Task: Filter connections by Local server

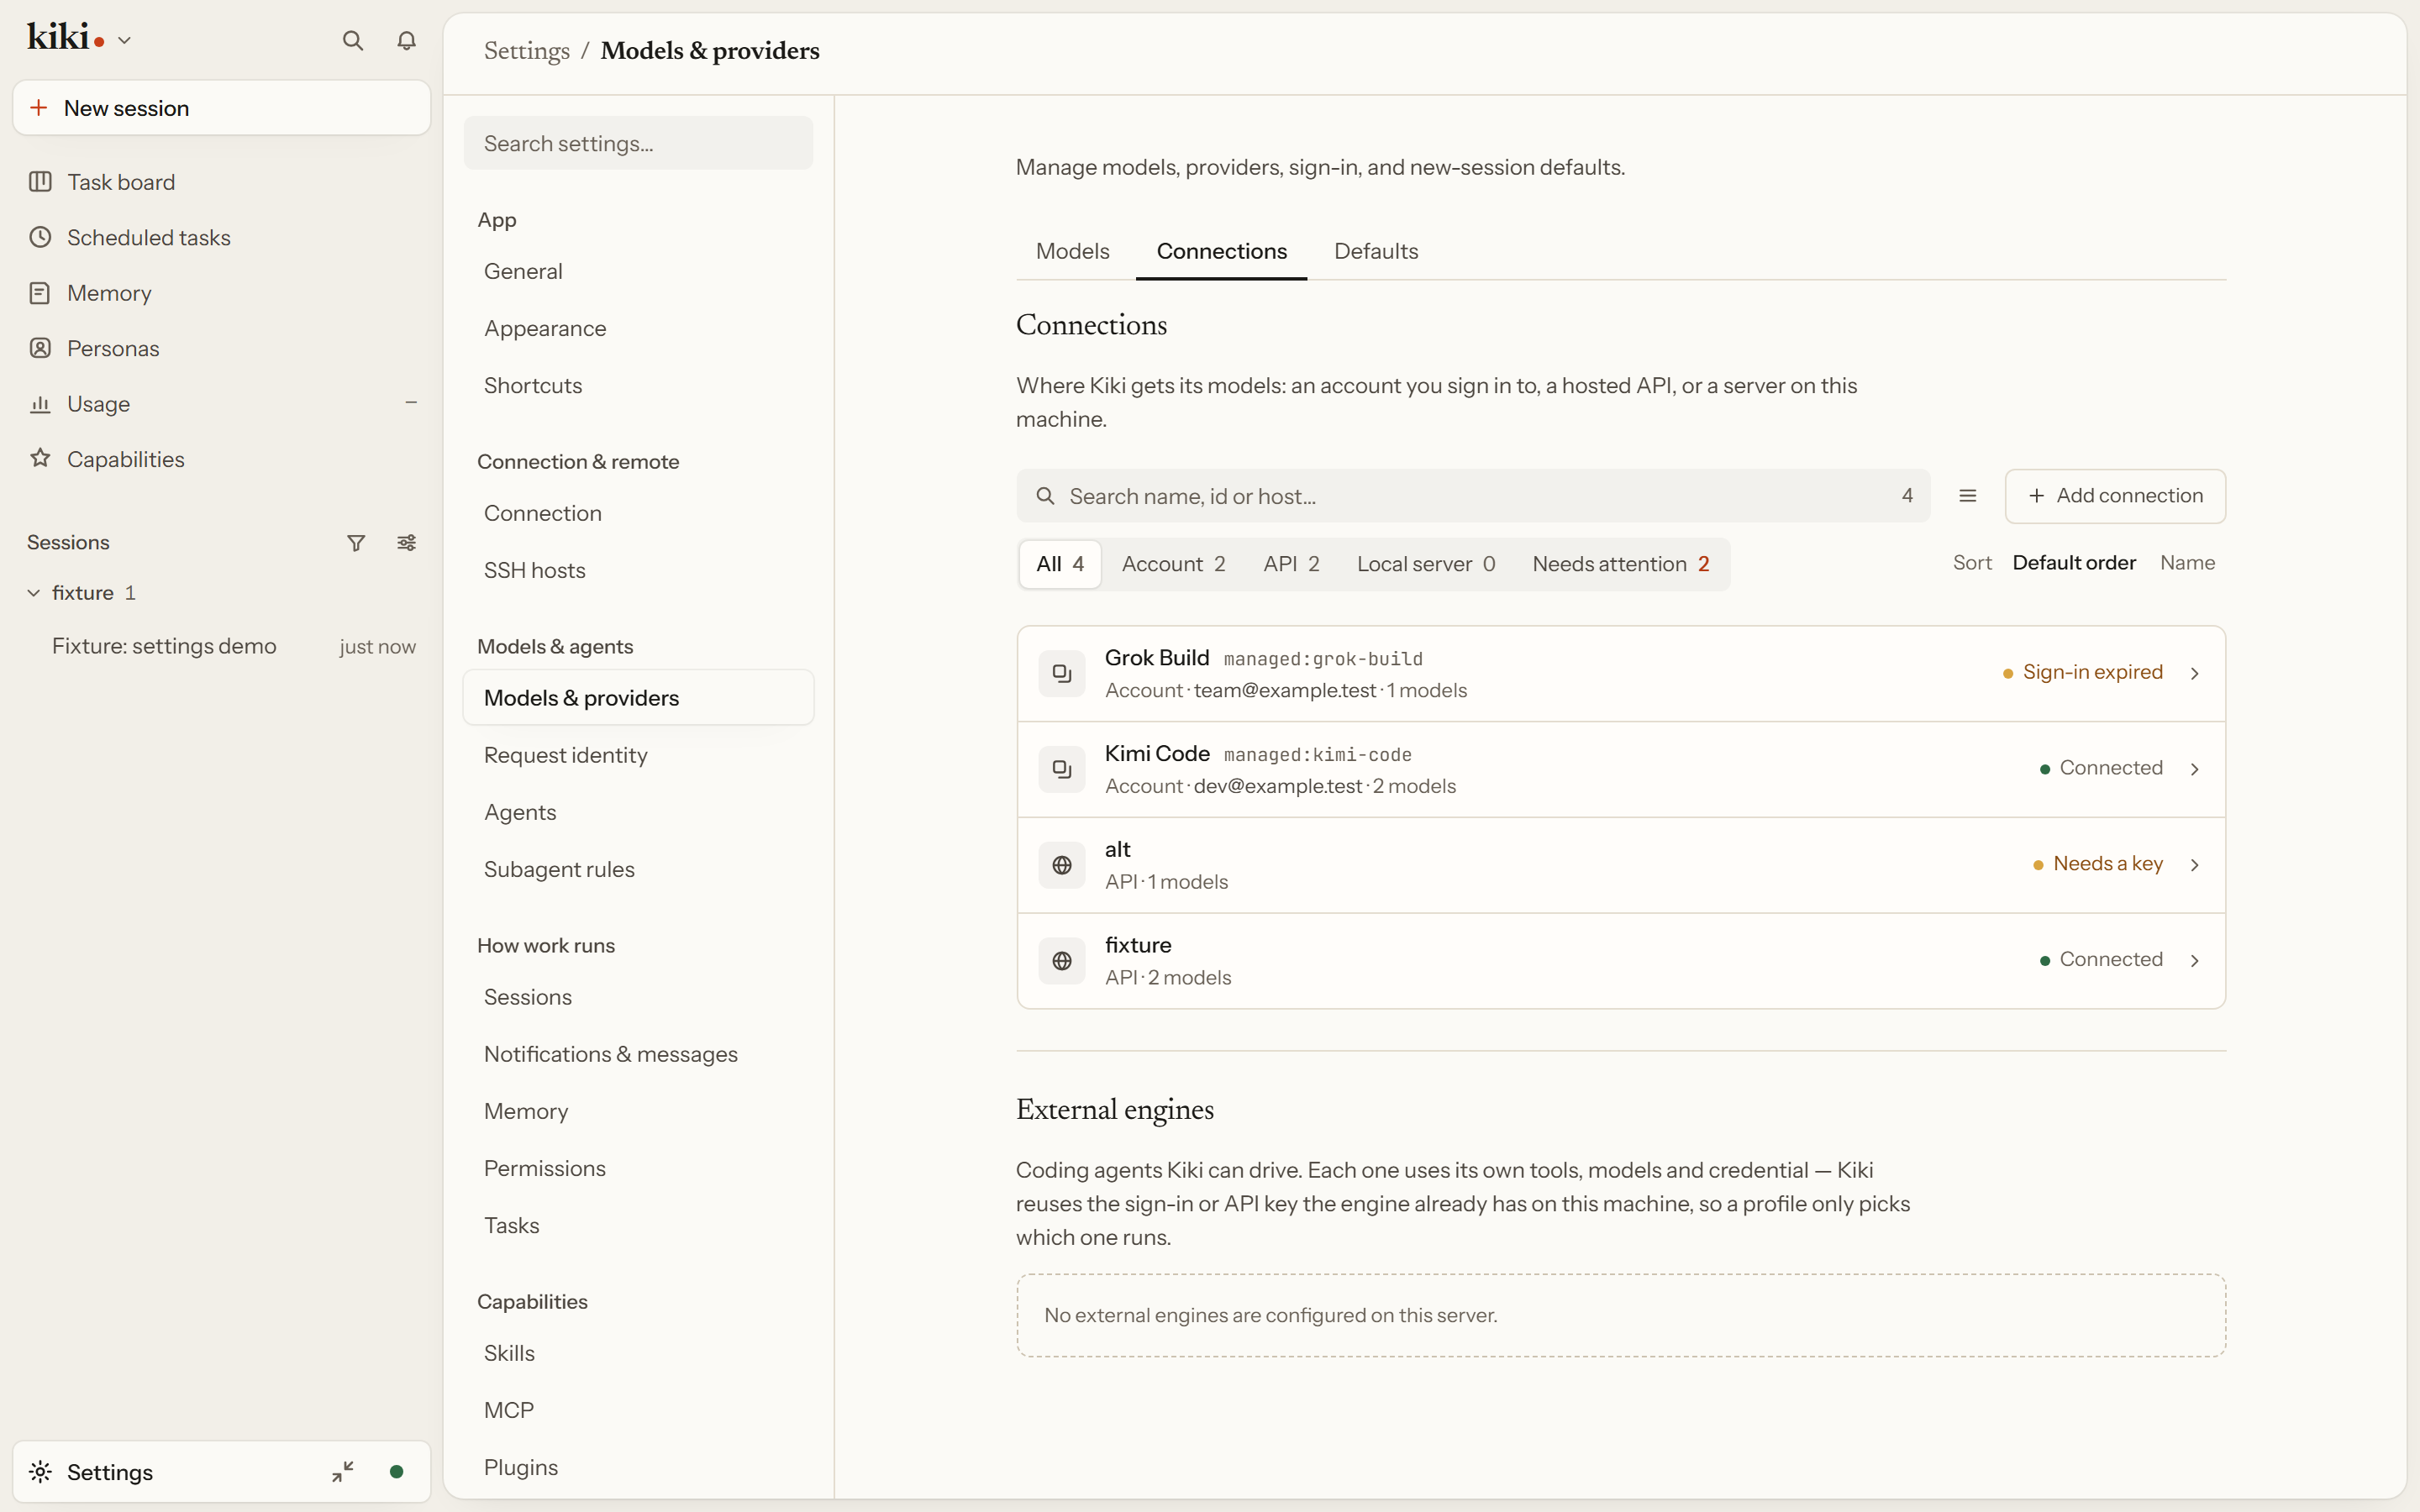Action: pyautogui.click(x=1426, y=564)
